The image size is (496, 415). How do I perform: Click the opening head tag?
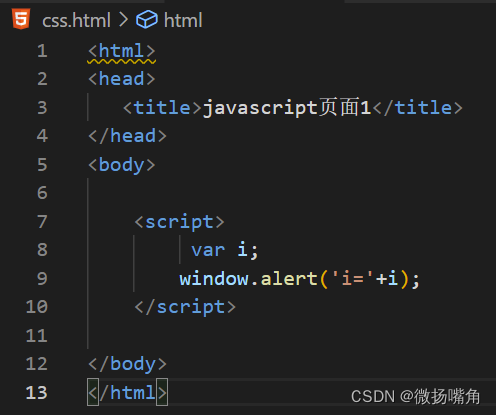(x=122, y=79)
